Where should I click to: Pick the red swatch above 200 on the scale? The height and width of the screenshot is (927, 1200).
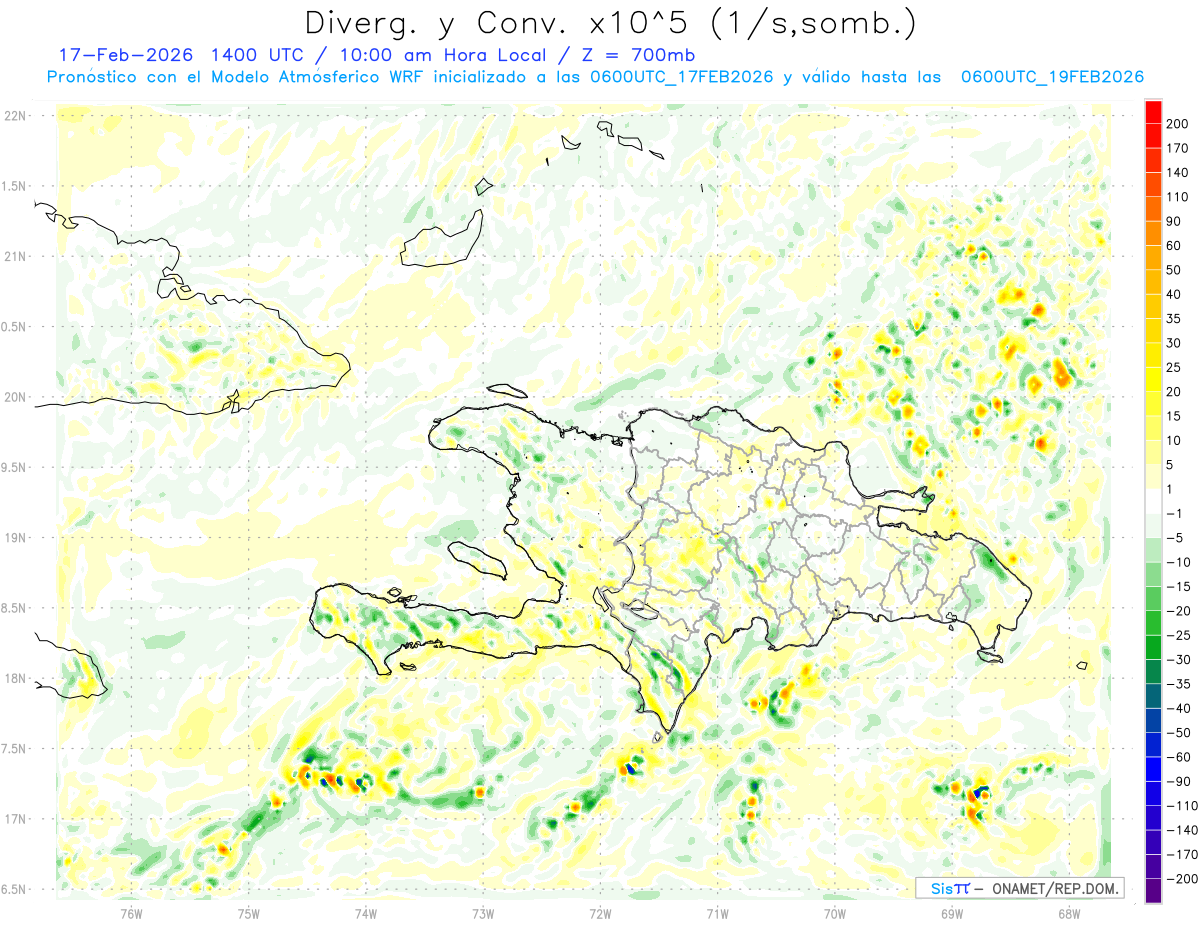[1153, 112]
